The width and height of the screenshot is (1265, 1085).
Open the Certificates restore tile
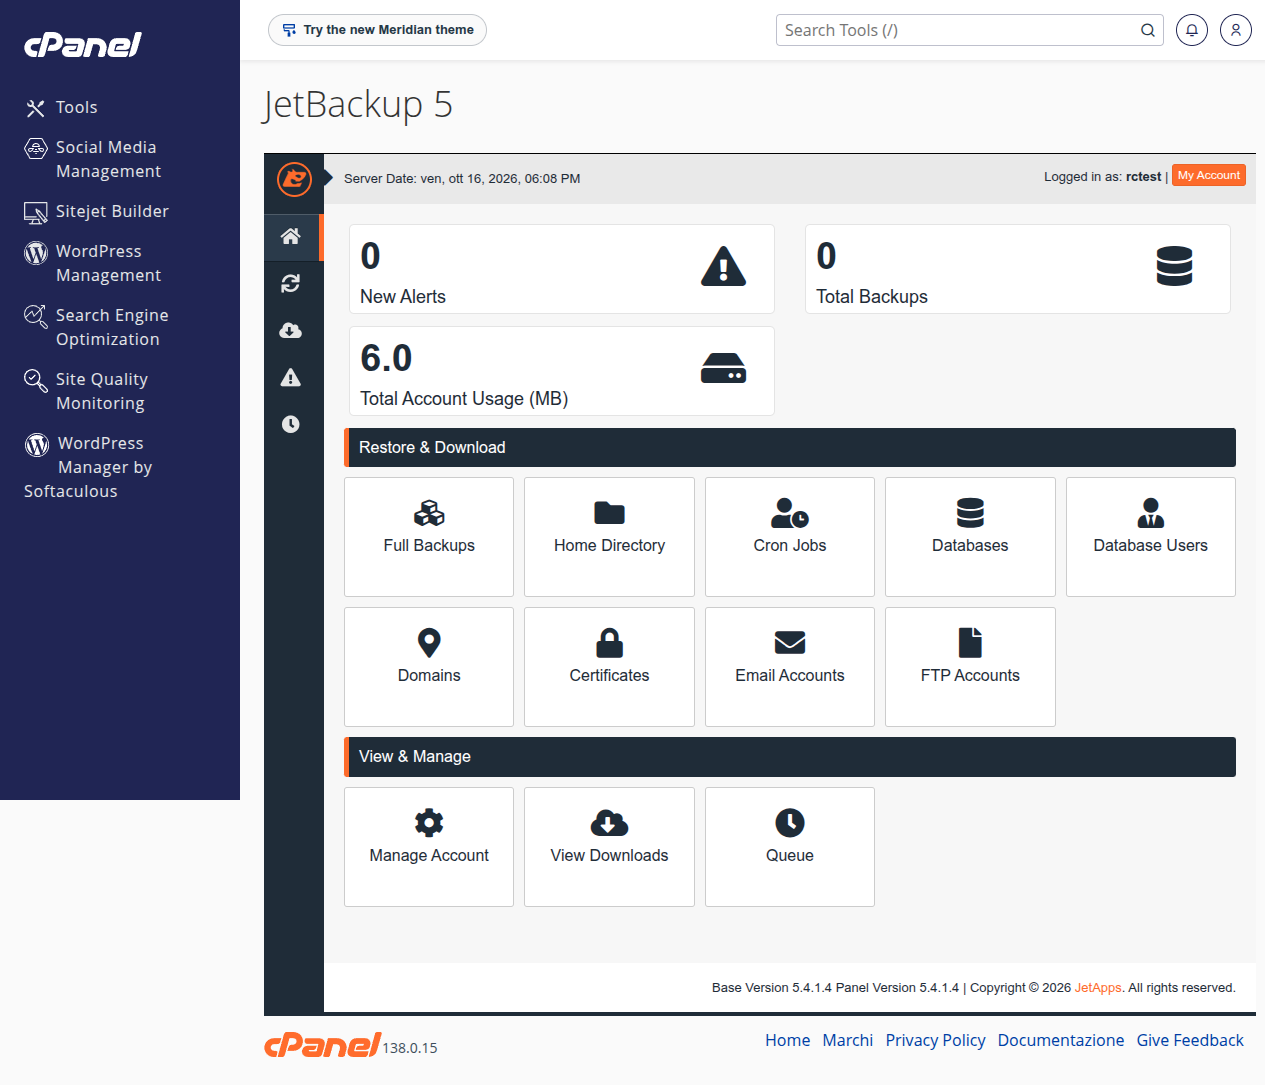[x=609, y=667]
